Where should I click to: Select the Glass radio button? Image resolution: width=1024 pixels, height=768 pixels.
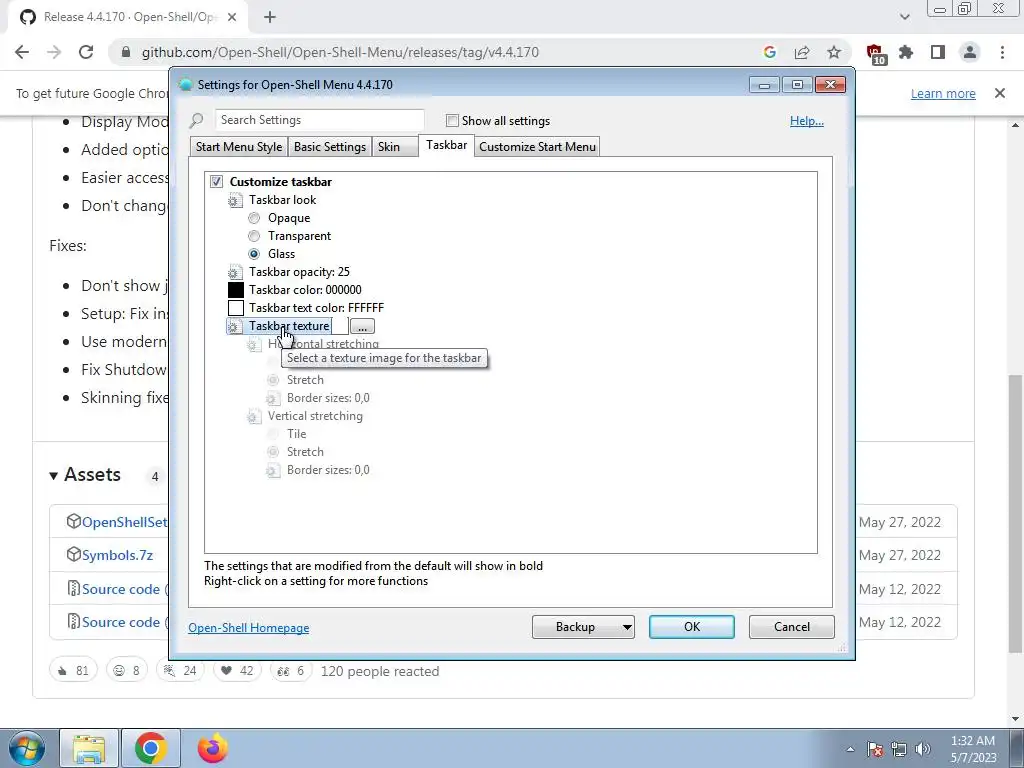click(x=254, y=254)
